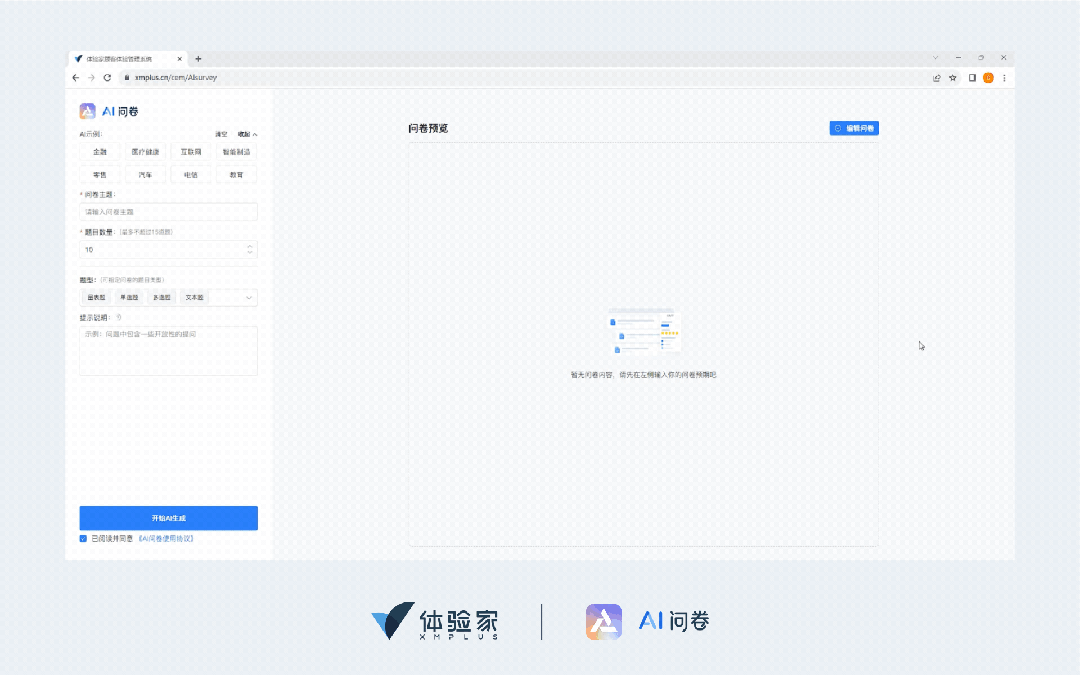Open the 《AI问卷使用协议》 link
Screen dimensions: 1080x675
[x=164, y=538]
